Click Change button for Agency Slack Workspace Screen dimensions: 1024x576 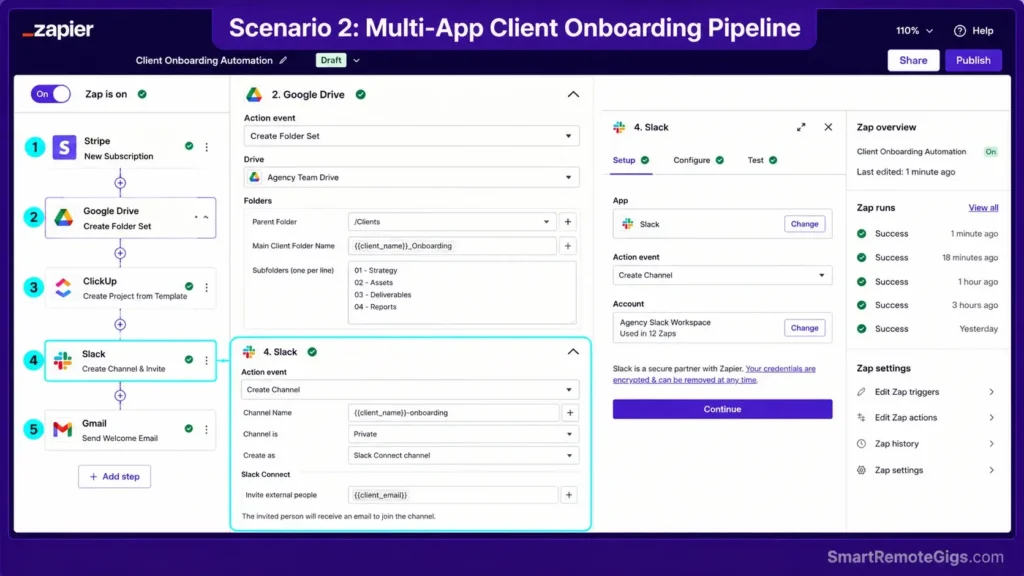click(804, 328)
